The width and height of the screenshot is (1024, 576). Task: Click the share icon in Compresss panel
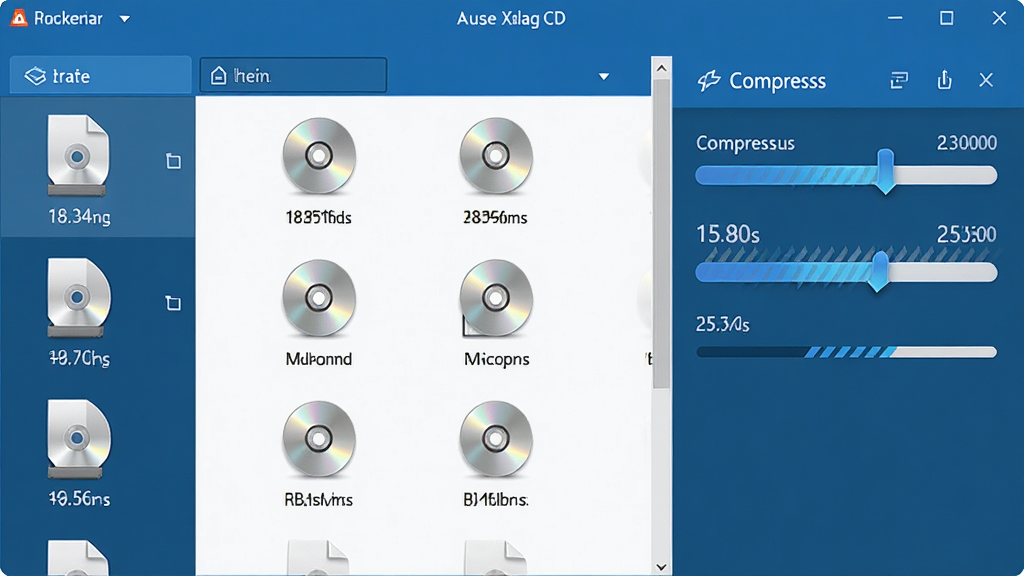pyautogui.click(x=944, y=80)
